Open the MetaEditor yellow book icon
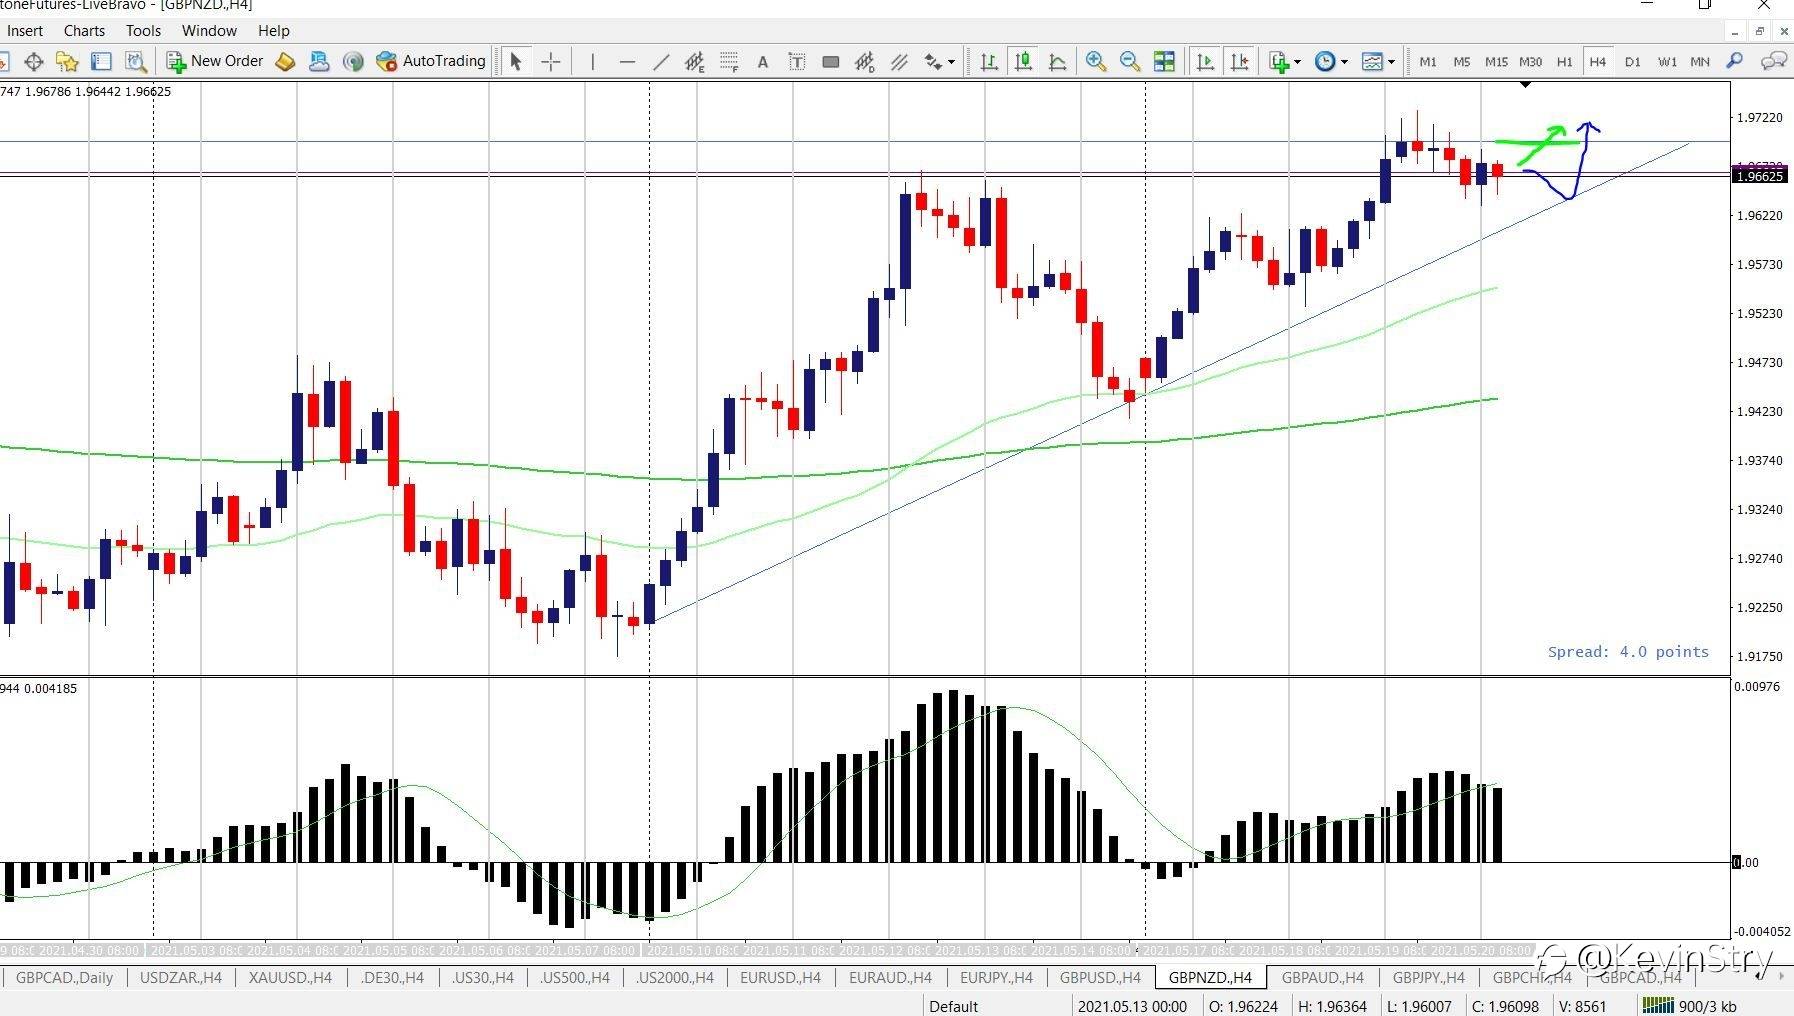 [285, 61]
